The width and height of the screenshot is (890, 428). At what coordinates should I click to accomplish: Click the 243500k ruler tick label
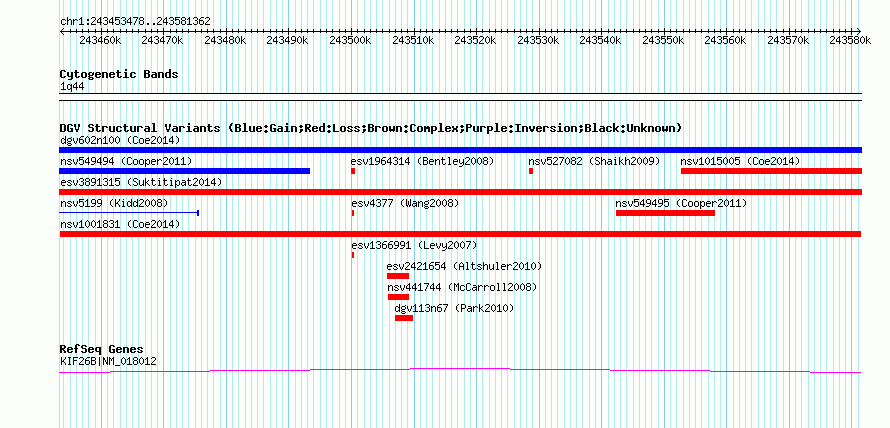point(350,40)
